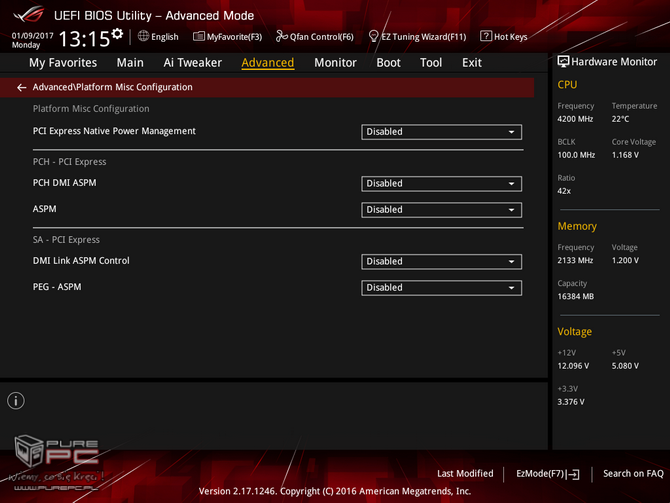
Task: Click memory voltage 1.200 V
Action: [x=625, y=261]
